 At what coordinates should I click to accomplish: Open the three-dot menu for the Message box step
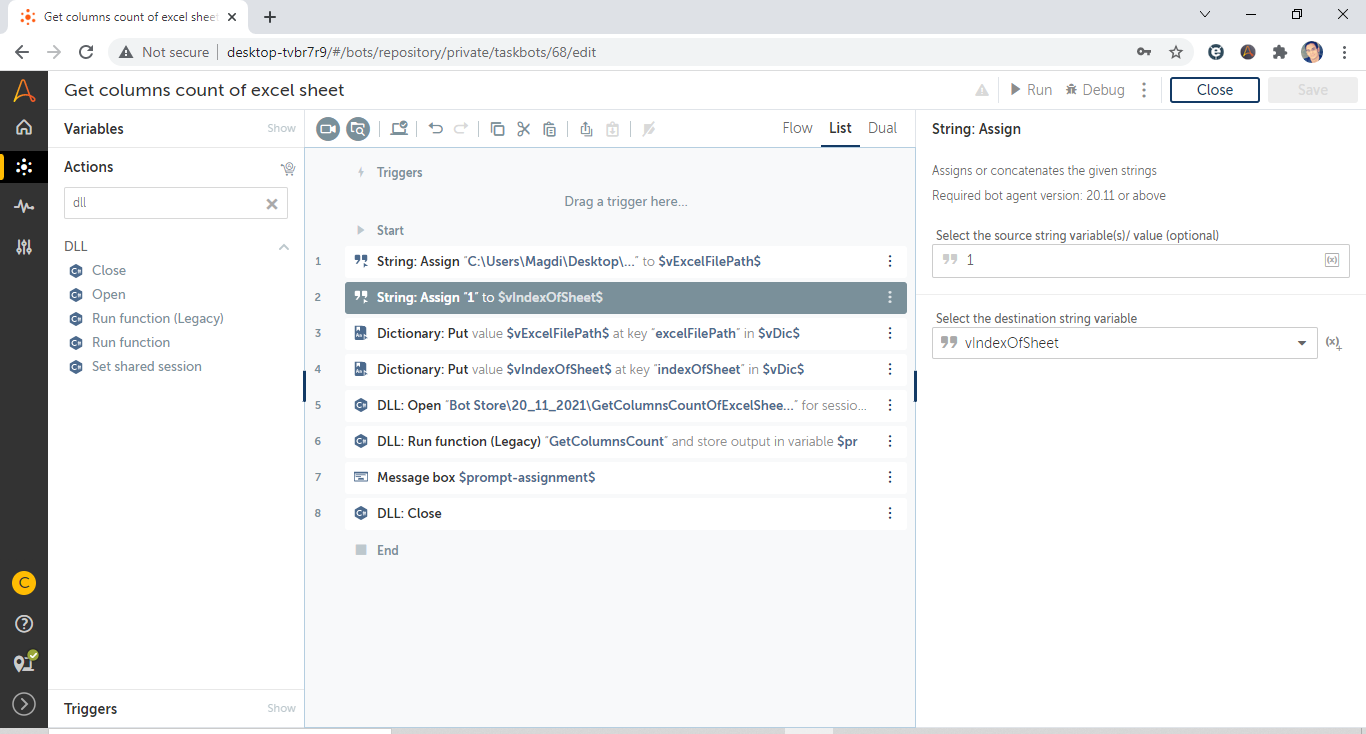(x=890, y=477)
